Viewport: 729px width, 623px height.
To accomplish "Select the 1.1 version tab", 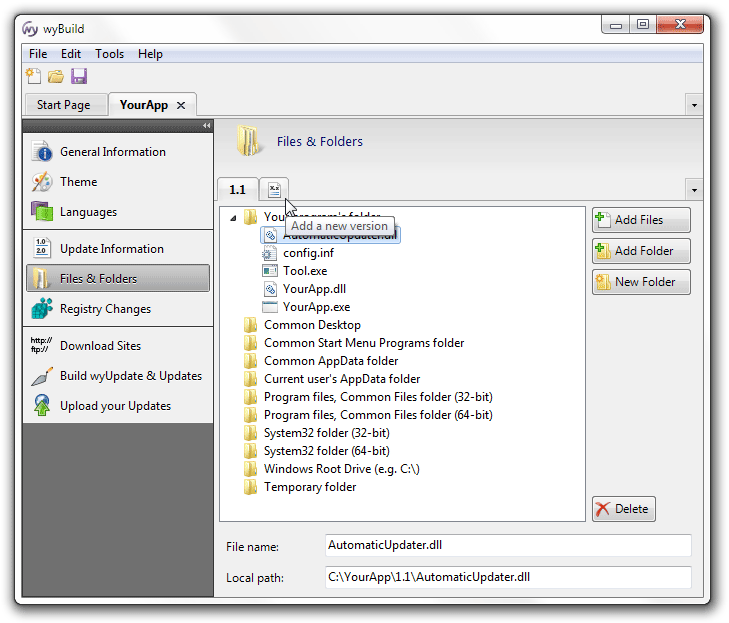I will [238, 190].
